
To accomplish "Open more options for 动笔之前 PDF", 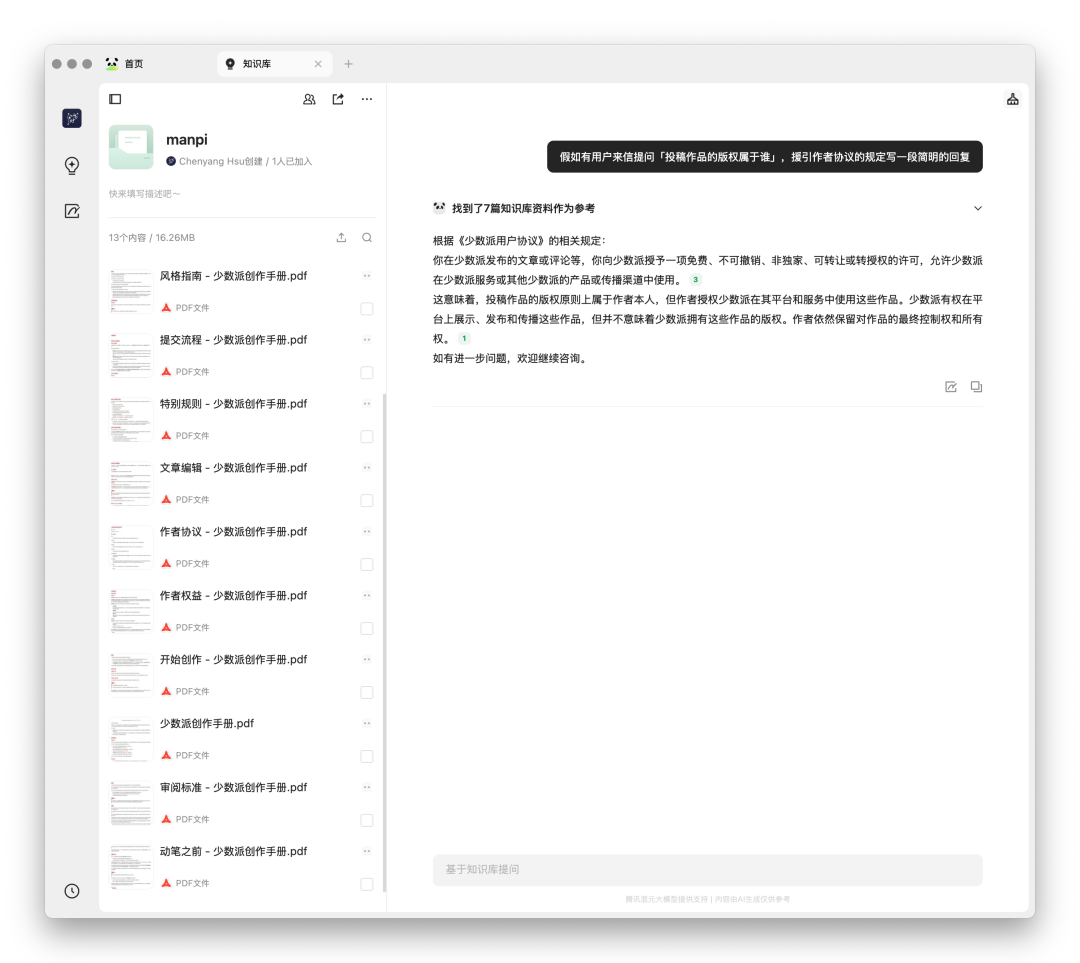I will tap(367, 851).
